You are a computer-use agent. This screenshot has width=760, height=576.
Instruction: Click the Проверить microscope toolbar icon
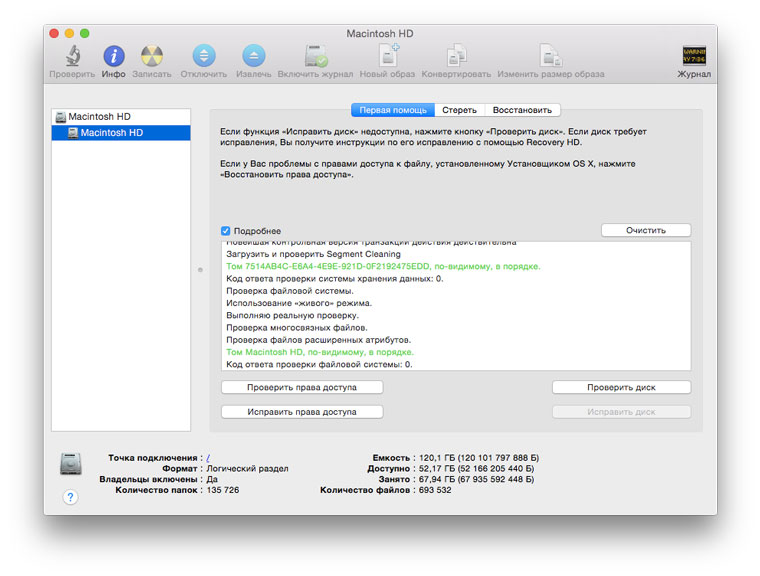point(73,57)
